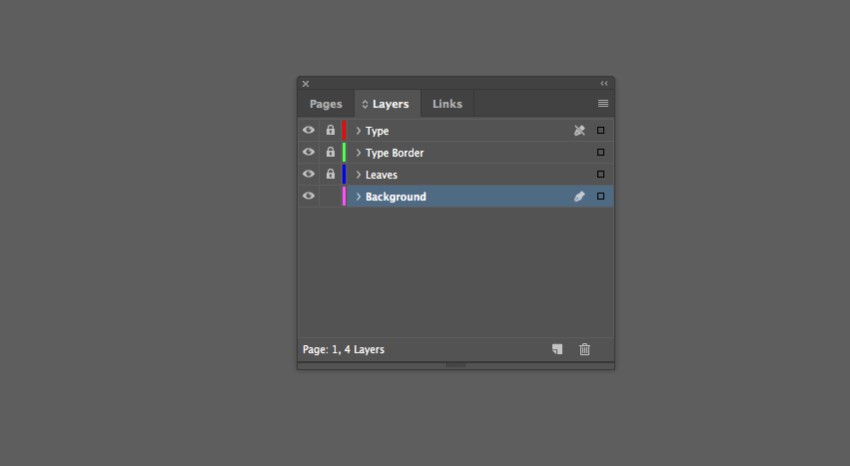Expand the Type layer contents
Screen dimensions: 850x466
358,131
